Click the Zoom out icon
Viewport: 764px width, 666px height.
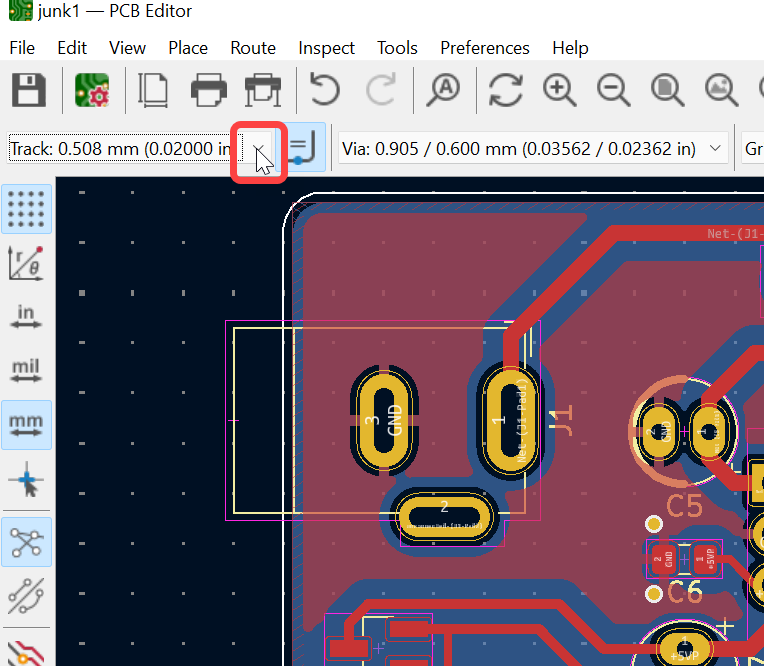coord(613,91)
